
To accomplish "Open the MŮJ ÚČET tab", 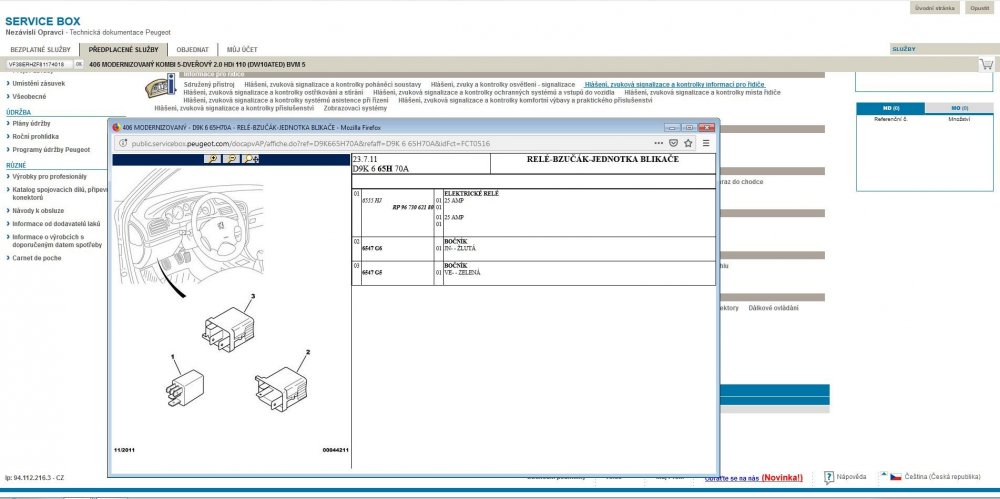I will [242, 49].
